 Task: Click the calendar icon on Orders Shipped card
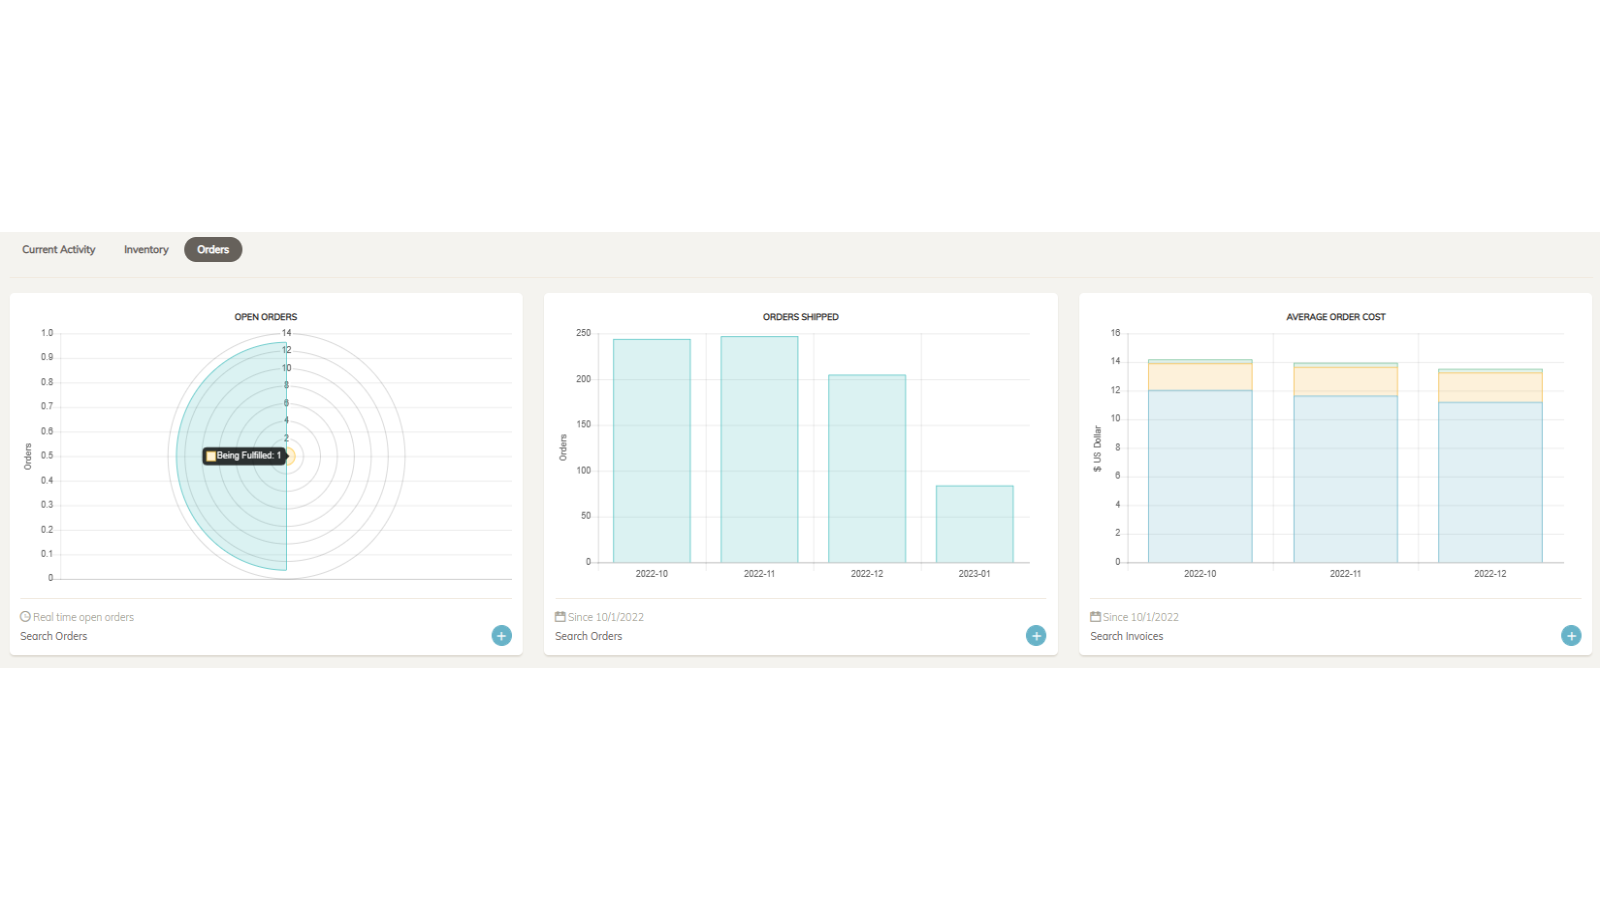coord(561,616)
